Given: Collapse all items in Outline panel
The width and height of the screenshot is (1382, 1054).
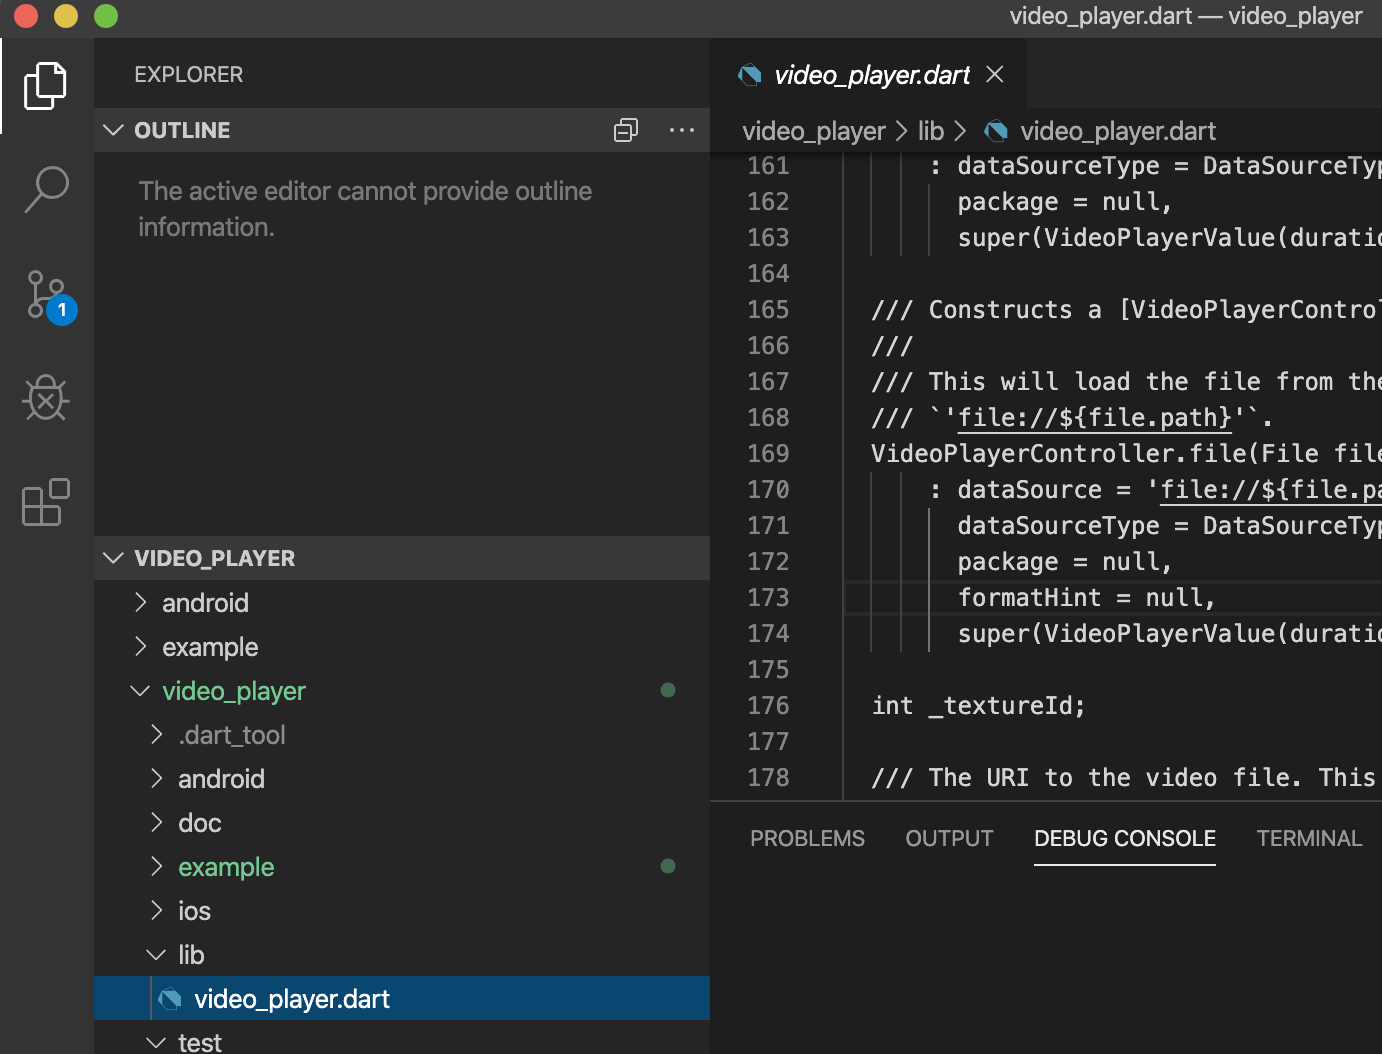Looking at the screenshot, I should 626,130.
